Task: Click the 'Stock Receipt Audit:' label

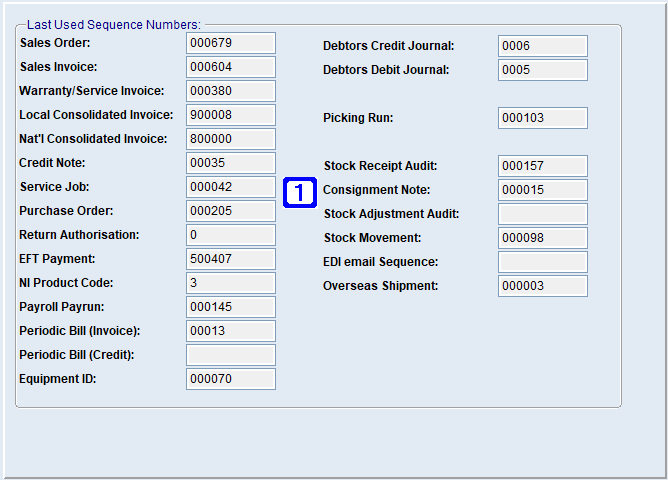Action: pyautogui.click(x=380, y=166)
